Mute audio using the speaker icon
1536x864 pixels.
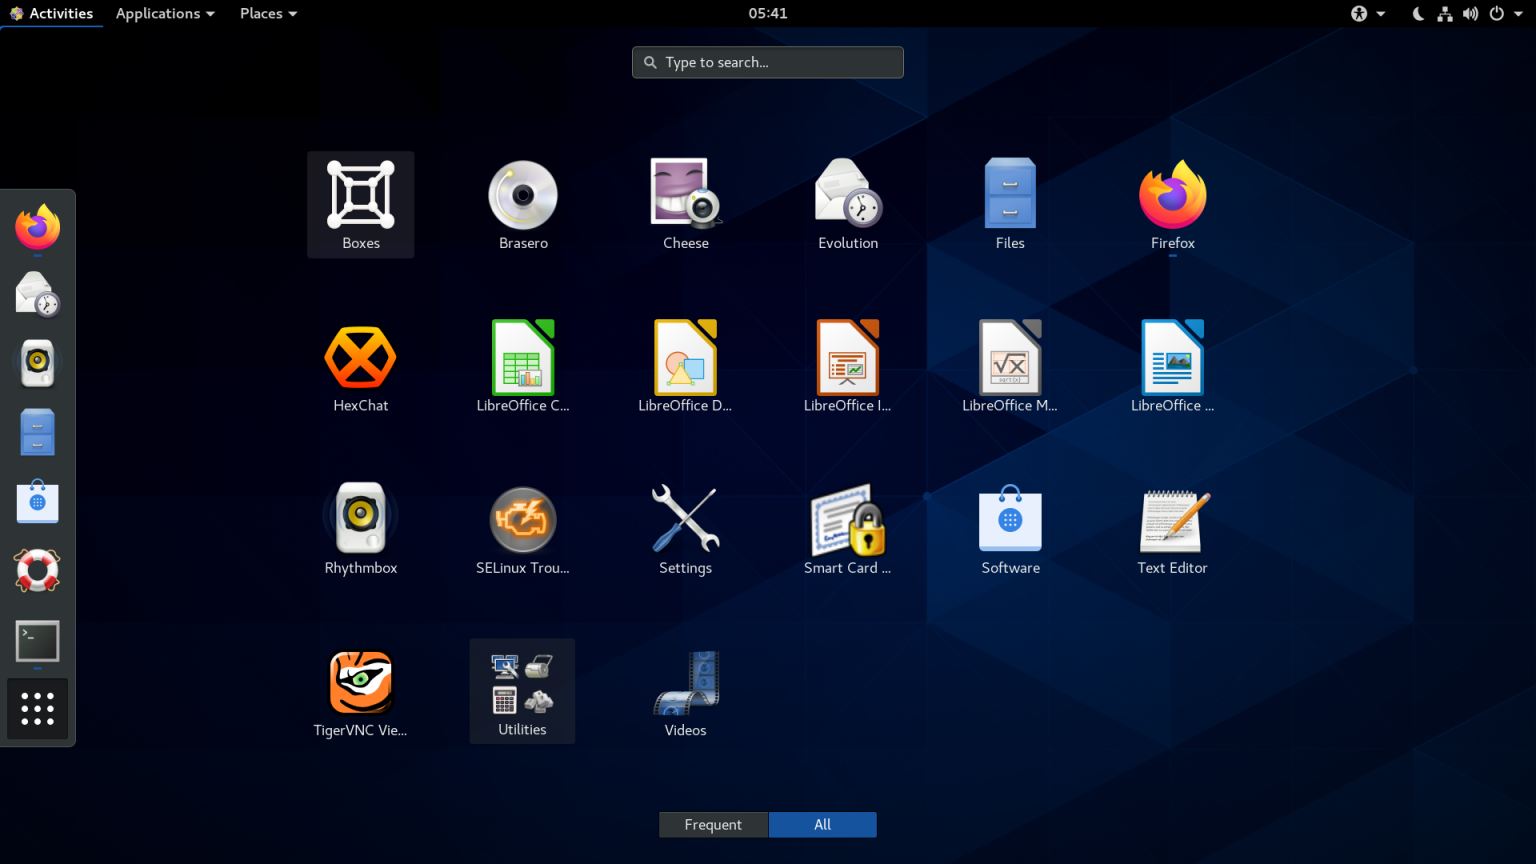tap(1470, 13)
